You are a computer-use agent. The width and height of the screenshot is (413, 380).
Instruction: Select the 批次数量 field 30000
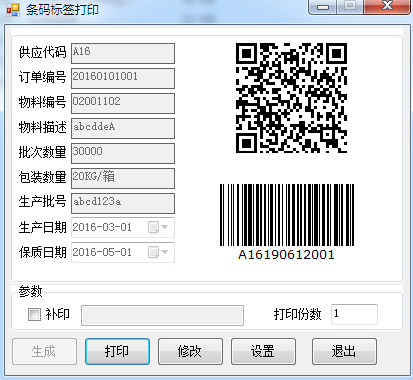(123, 153)
